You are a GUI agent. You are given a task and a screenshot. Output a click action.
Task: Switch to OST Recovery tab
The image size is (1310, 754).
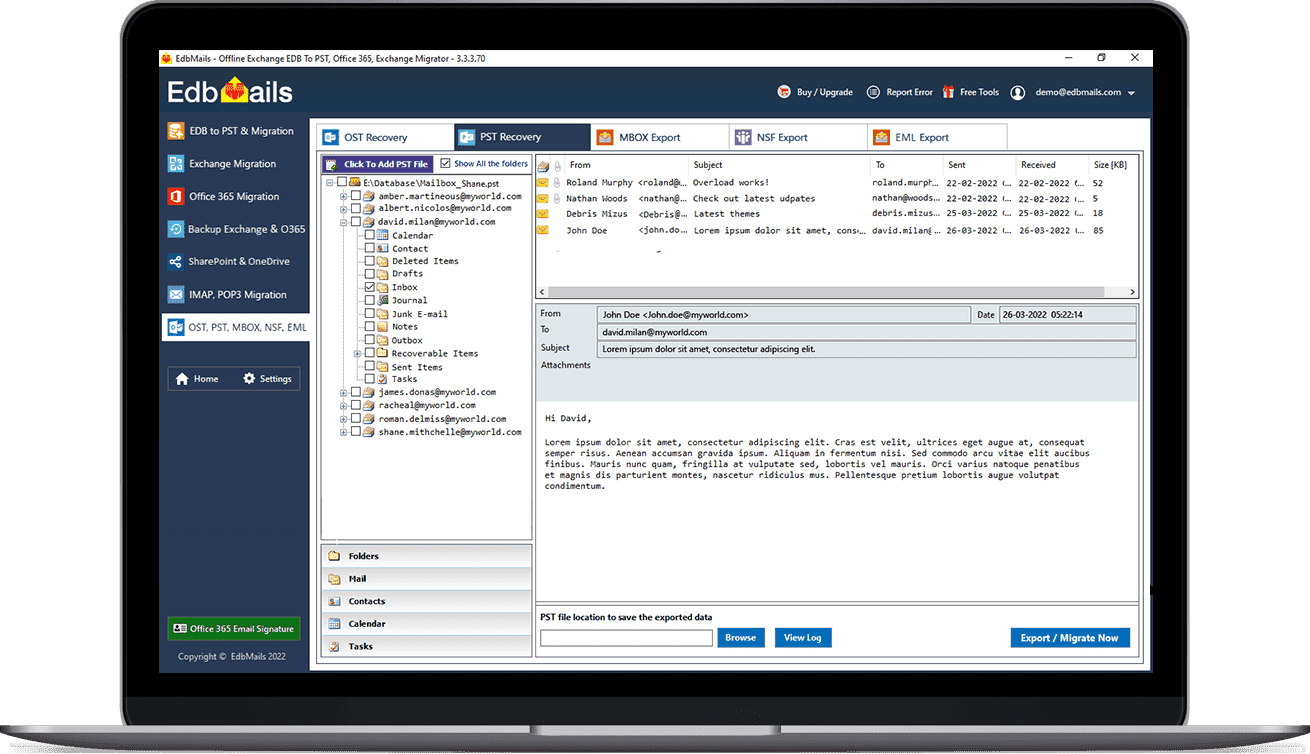[385, 137]
